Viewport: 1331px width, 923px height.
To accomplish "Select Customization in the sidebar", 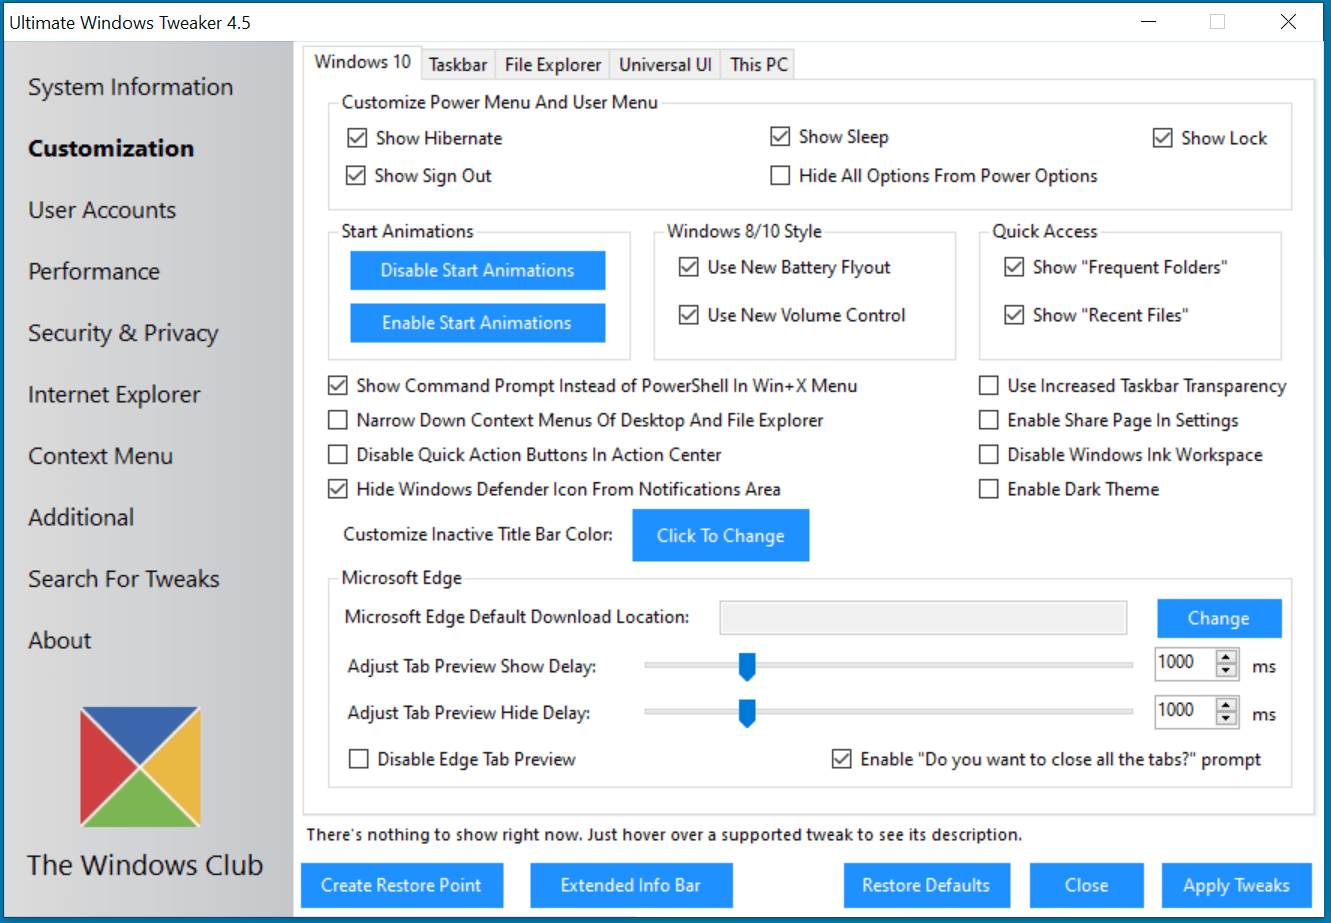I will click(111, 148).
